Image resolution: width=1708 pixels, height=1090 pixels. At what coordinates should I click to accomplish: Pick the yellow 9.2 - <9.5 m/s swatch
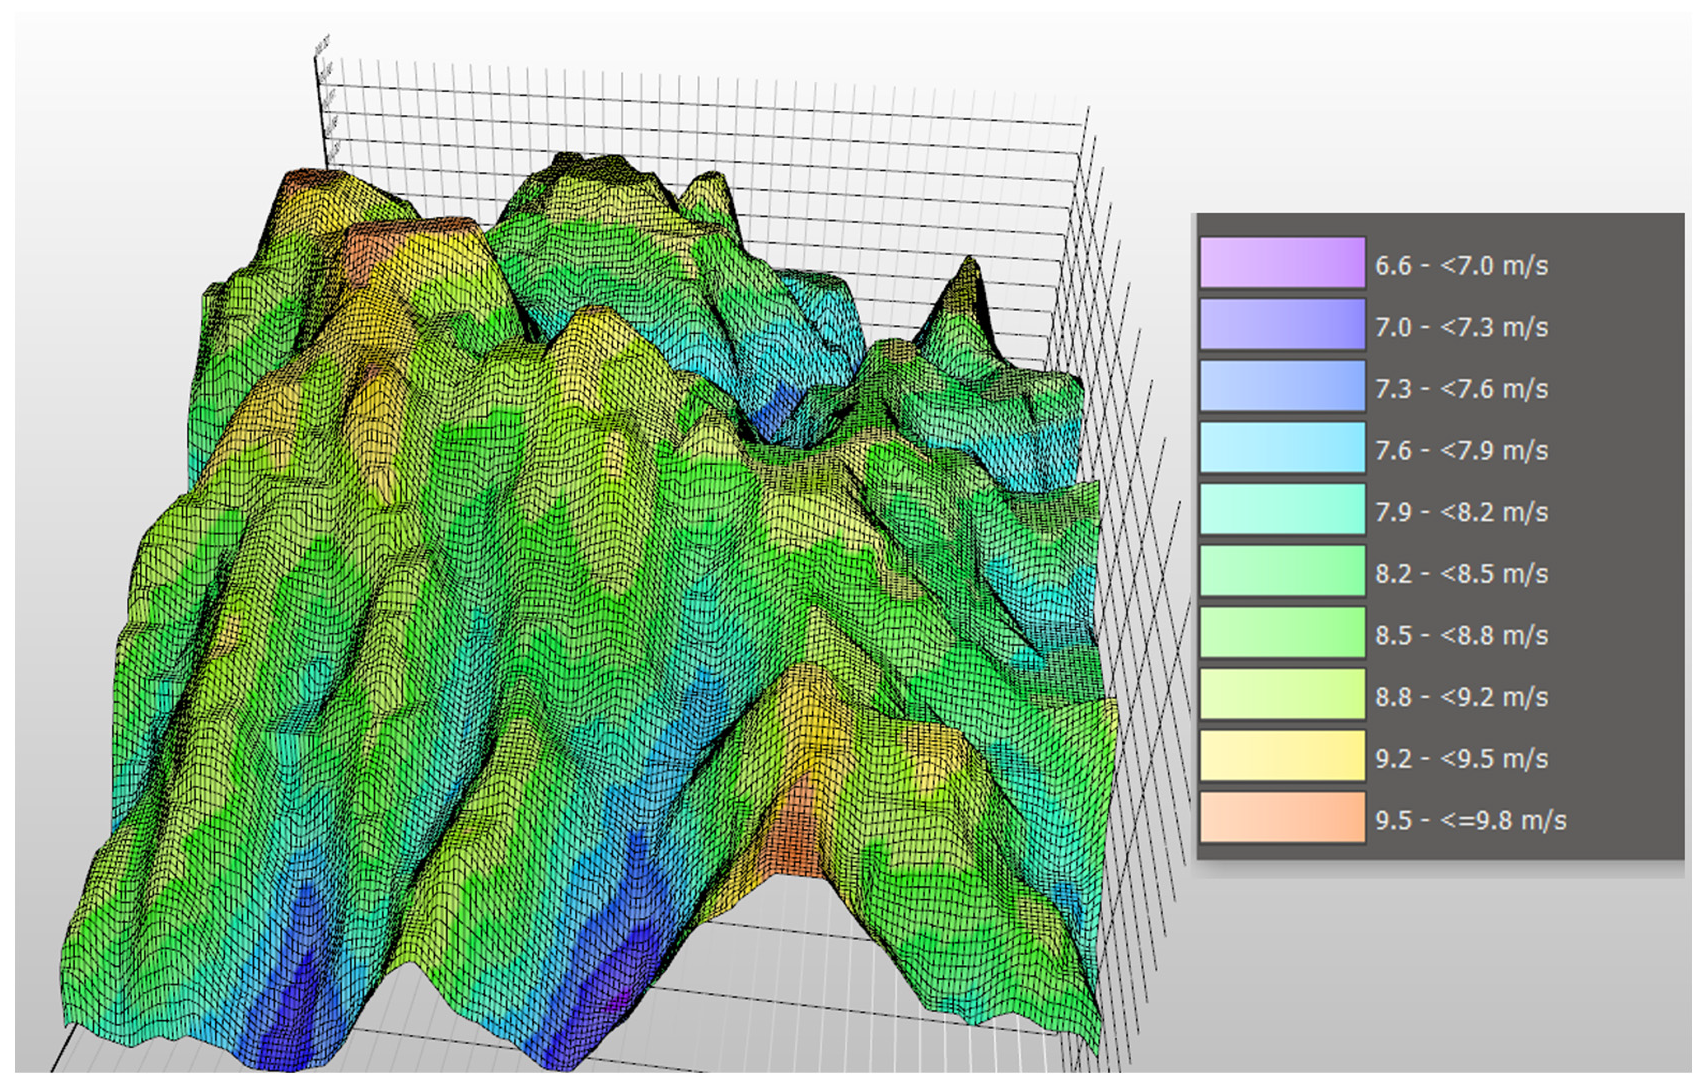pyautogui.click(x=1282, y=757)
